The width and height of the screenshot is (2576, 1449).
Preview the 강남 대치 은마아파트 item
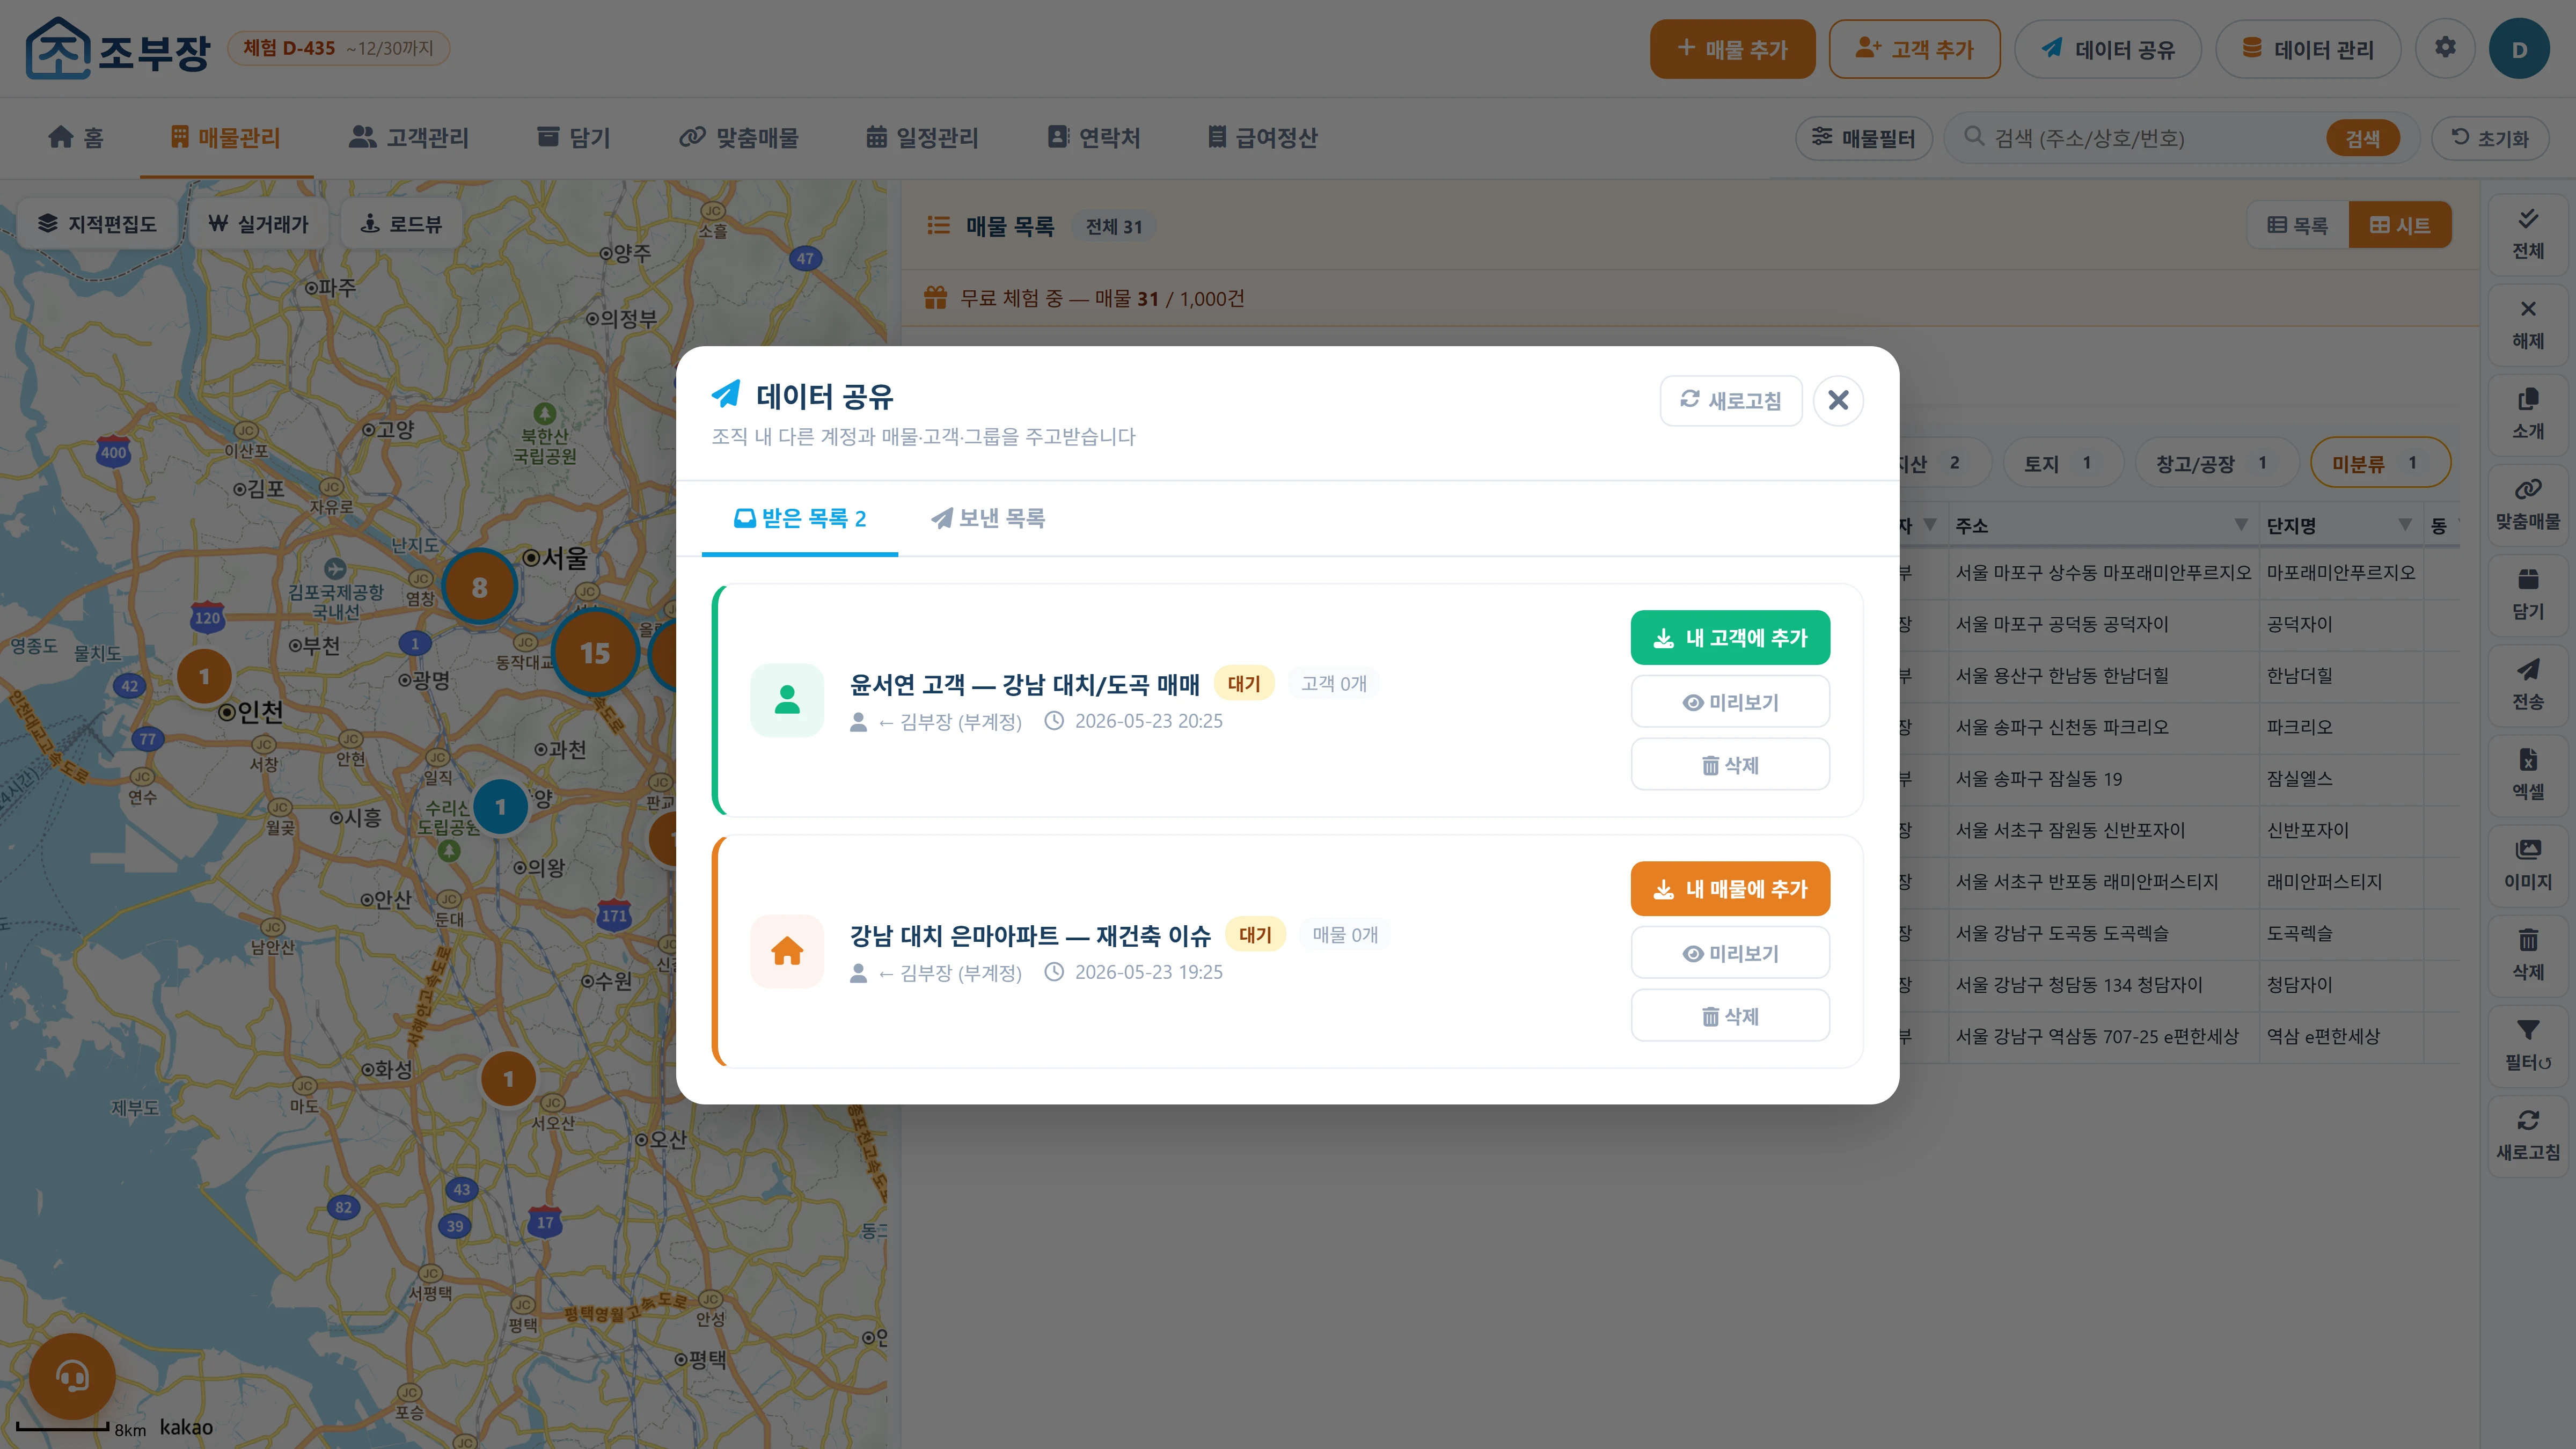coord(1730,953)
